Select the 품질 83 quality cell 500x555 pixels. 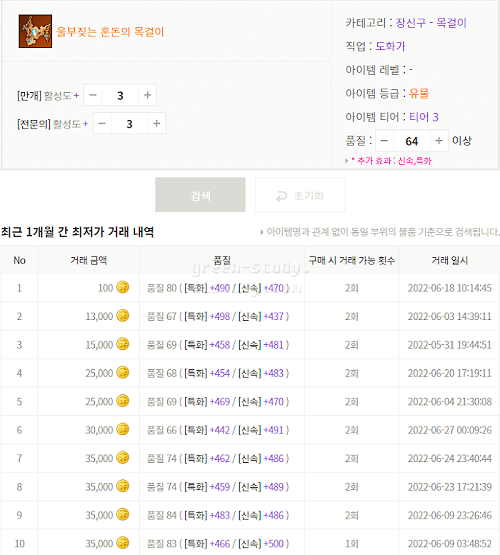(222, 543)
